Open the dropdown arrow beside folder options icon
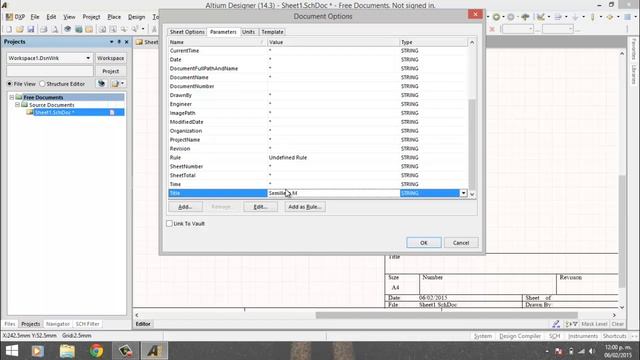Screen dimensions: 640x360 (122, 84)
